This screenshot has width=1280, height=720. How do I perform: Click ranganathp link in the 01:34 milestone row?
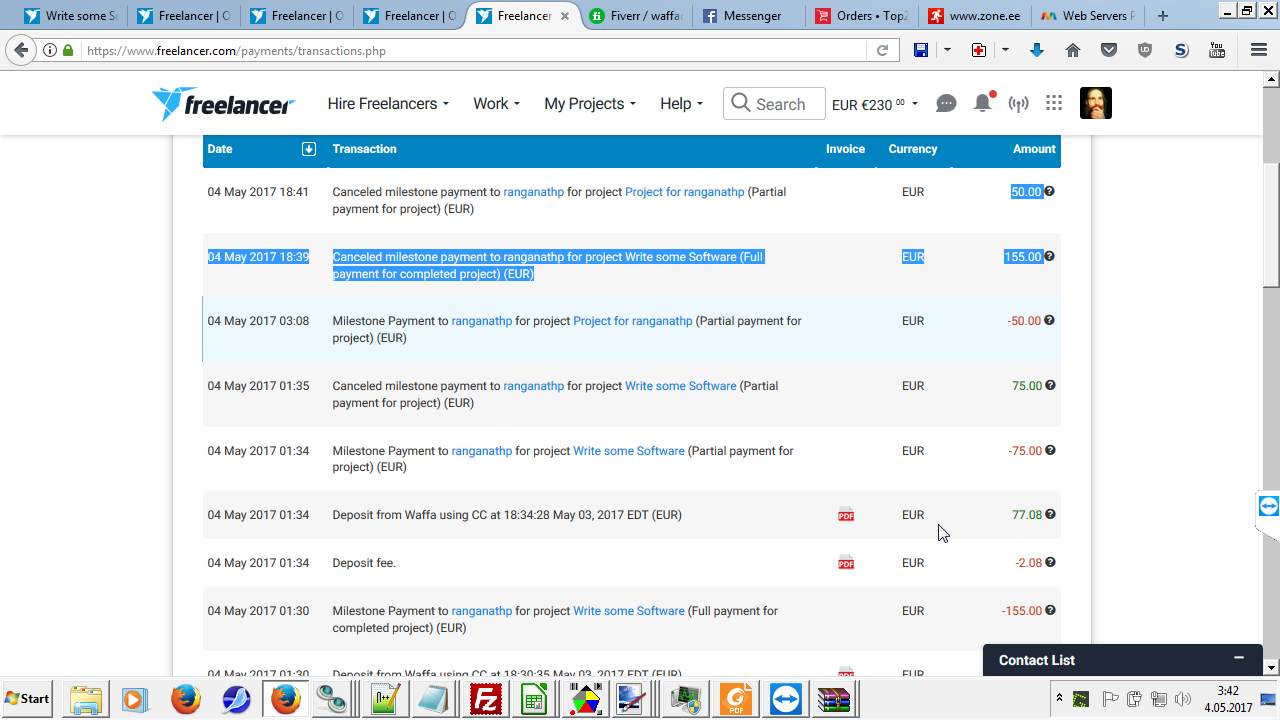(x=482, y=451)
